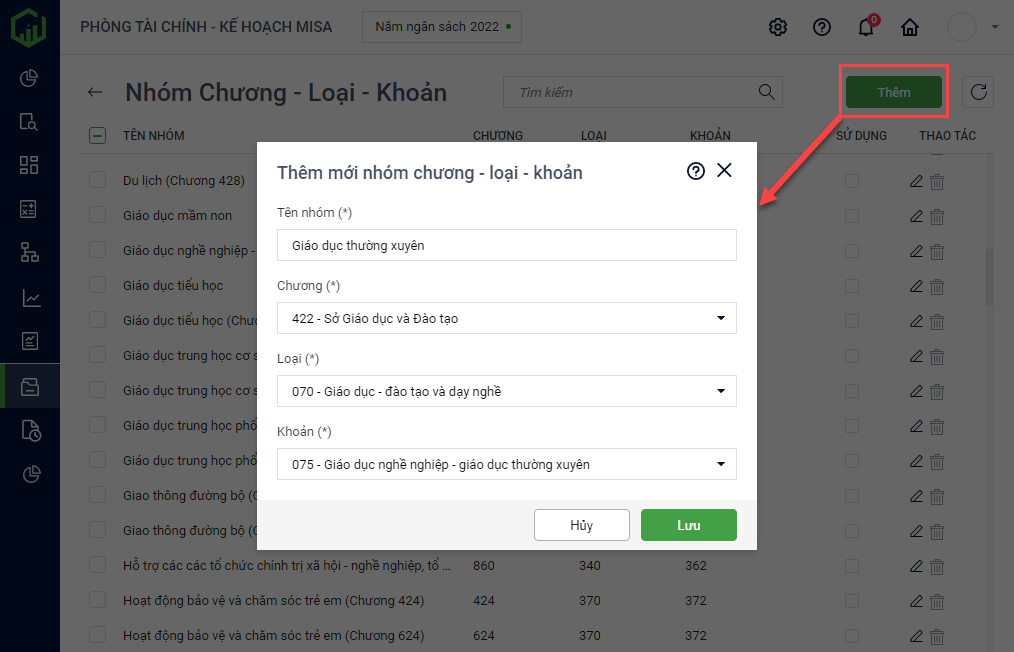Click the search magnifier icon
Viewport: 1014px width, 652px height.
(x=767, y=92)
